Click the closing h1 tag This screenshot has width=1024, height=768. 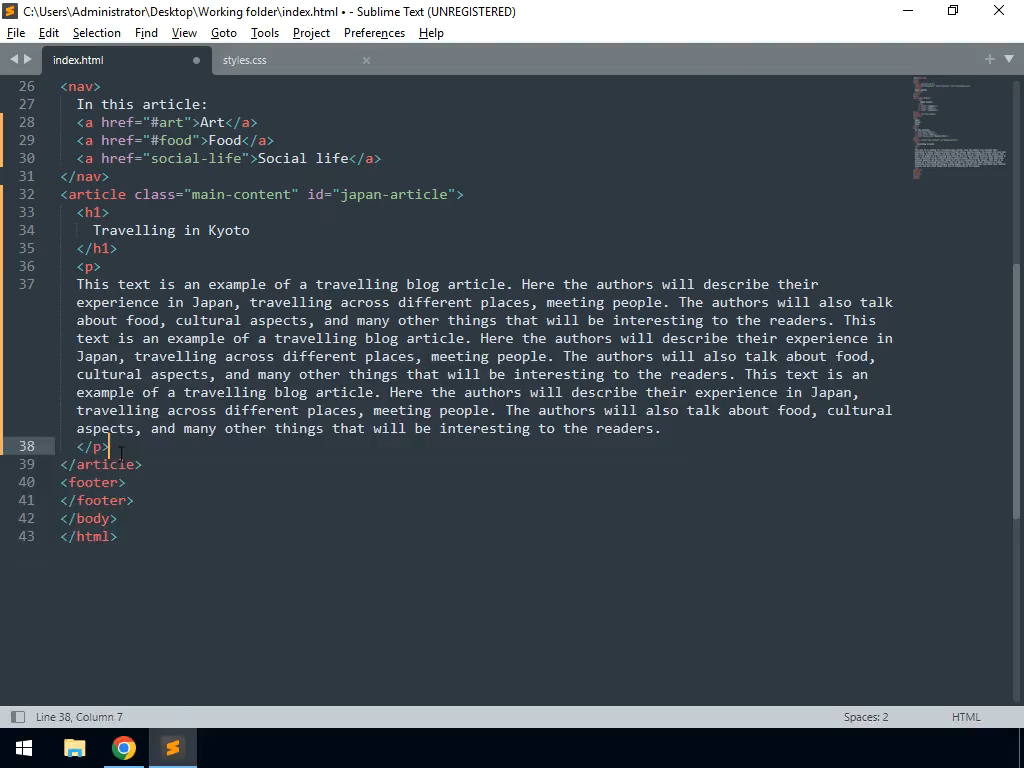pos(97,248)
